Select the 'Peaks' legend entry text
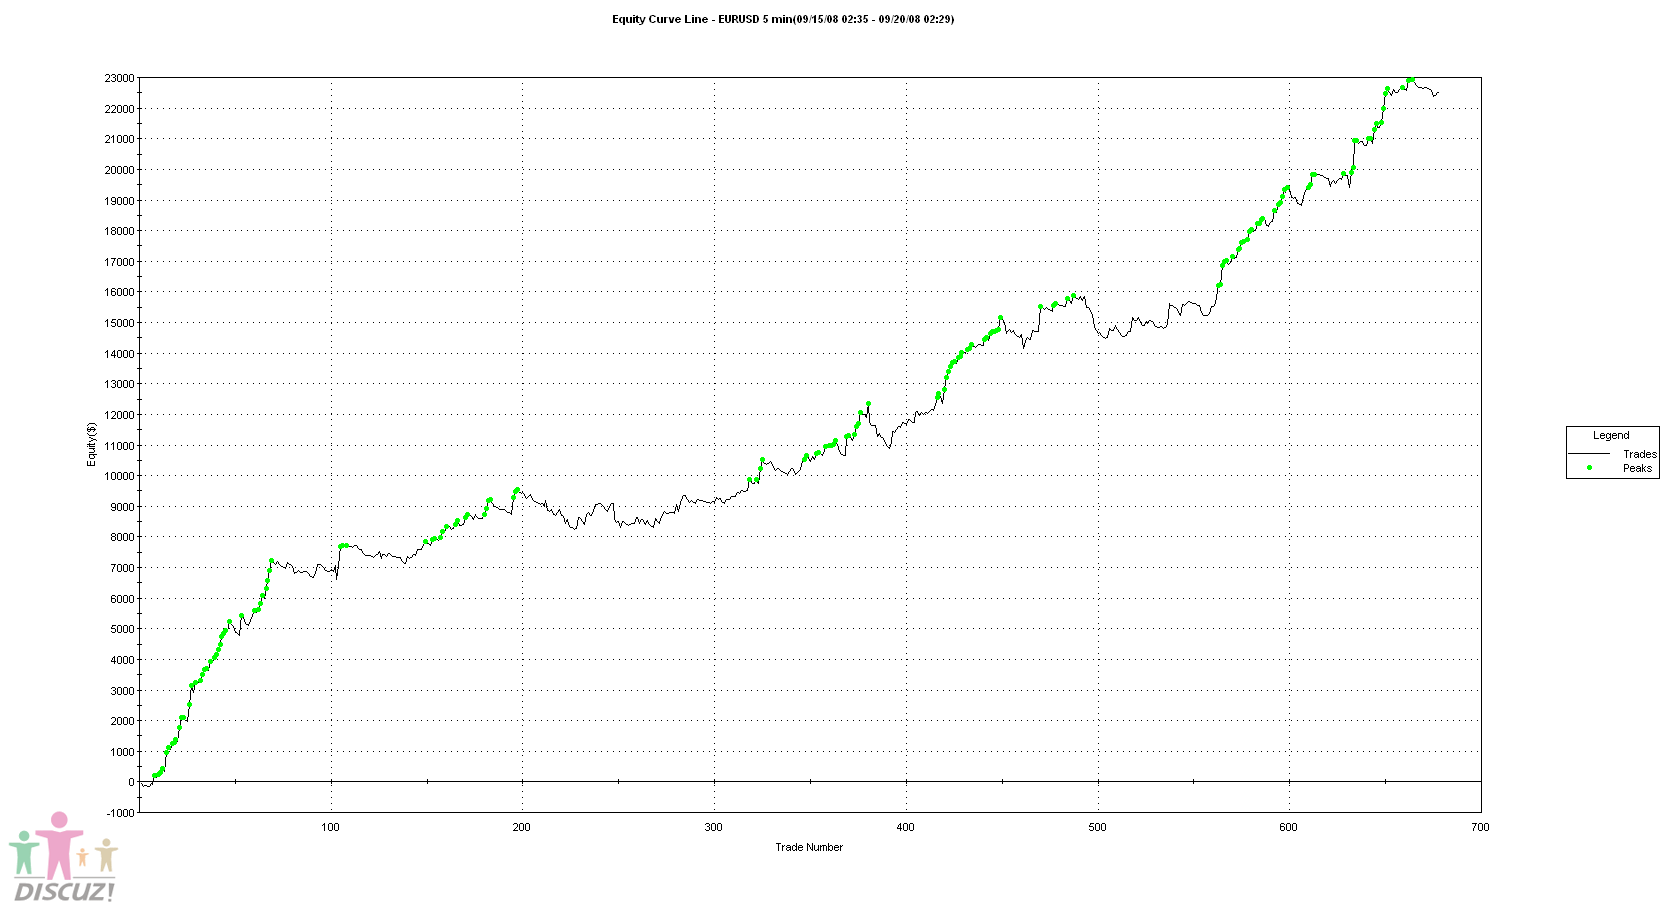The height and width of the screenshot is (910, 1672). tap(1638, 468)
